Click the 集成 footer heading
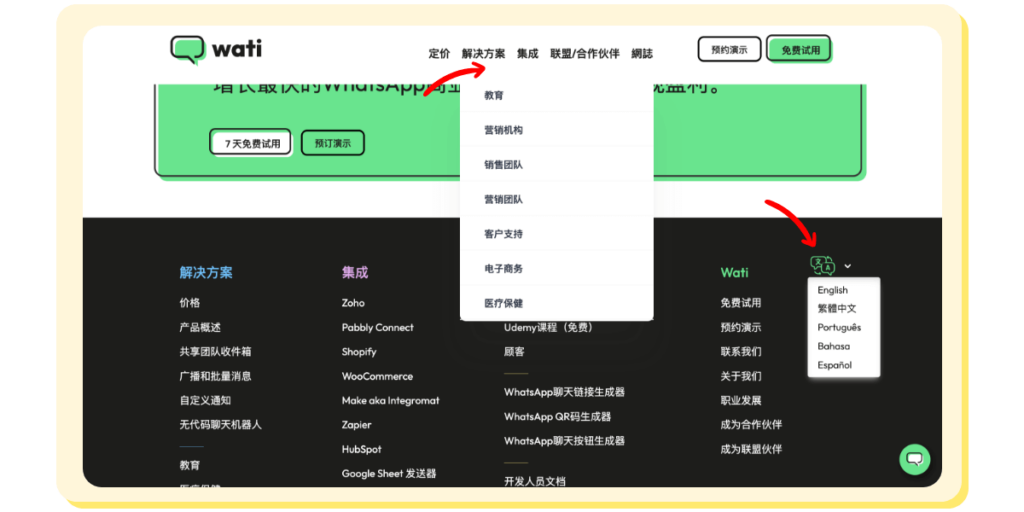Viewport: 1024px width, 512px height. 355,272
